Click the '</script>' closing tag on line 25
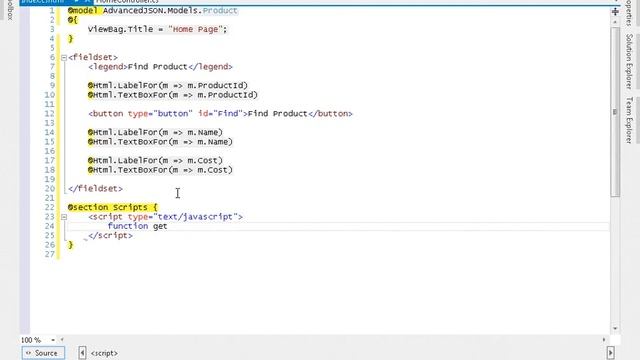Screen dimensions: 640x360 click(x=110, y=236)
